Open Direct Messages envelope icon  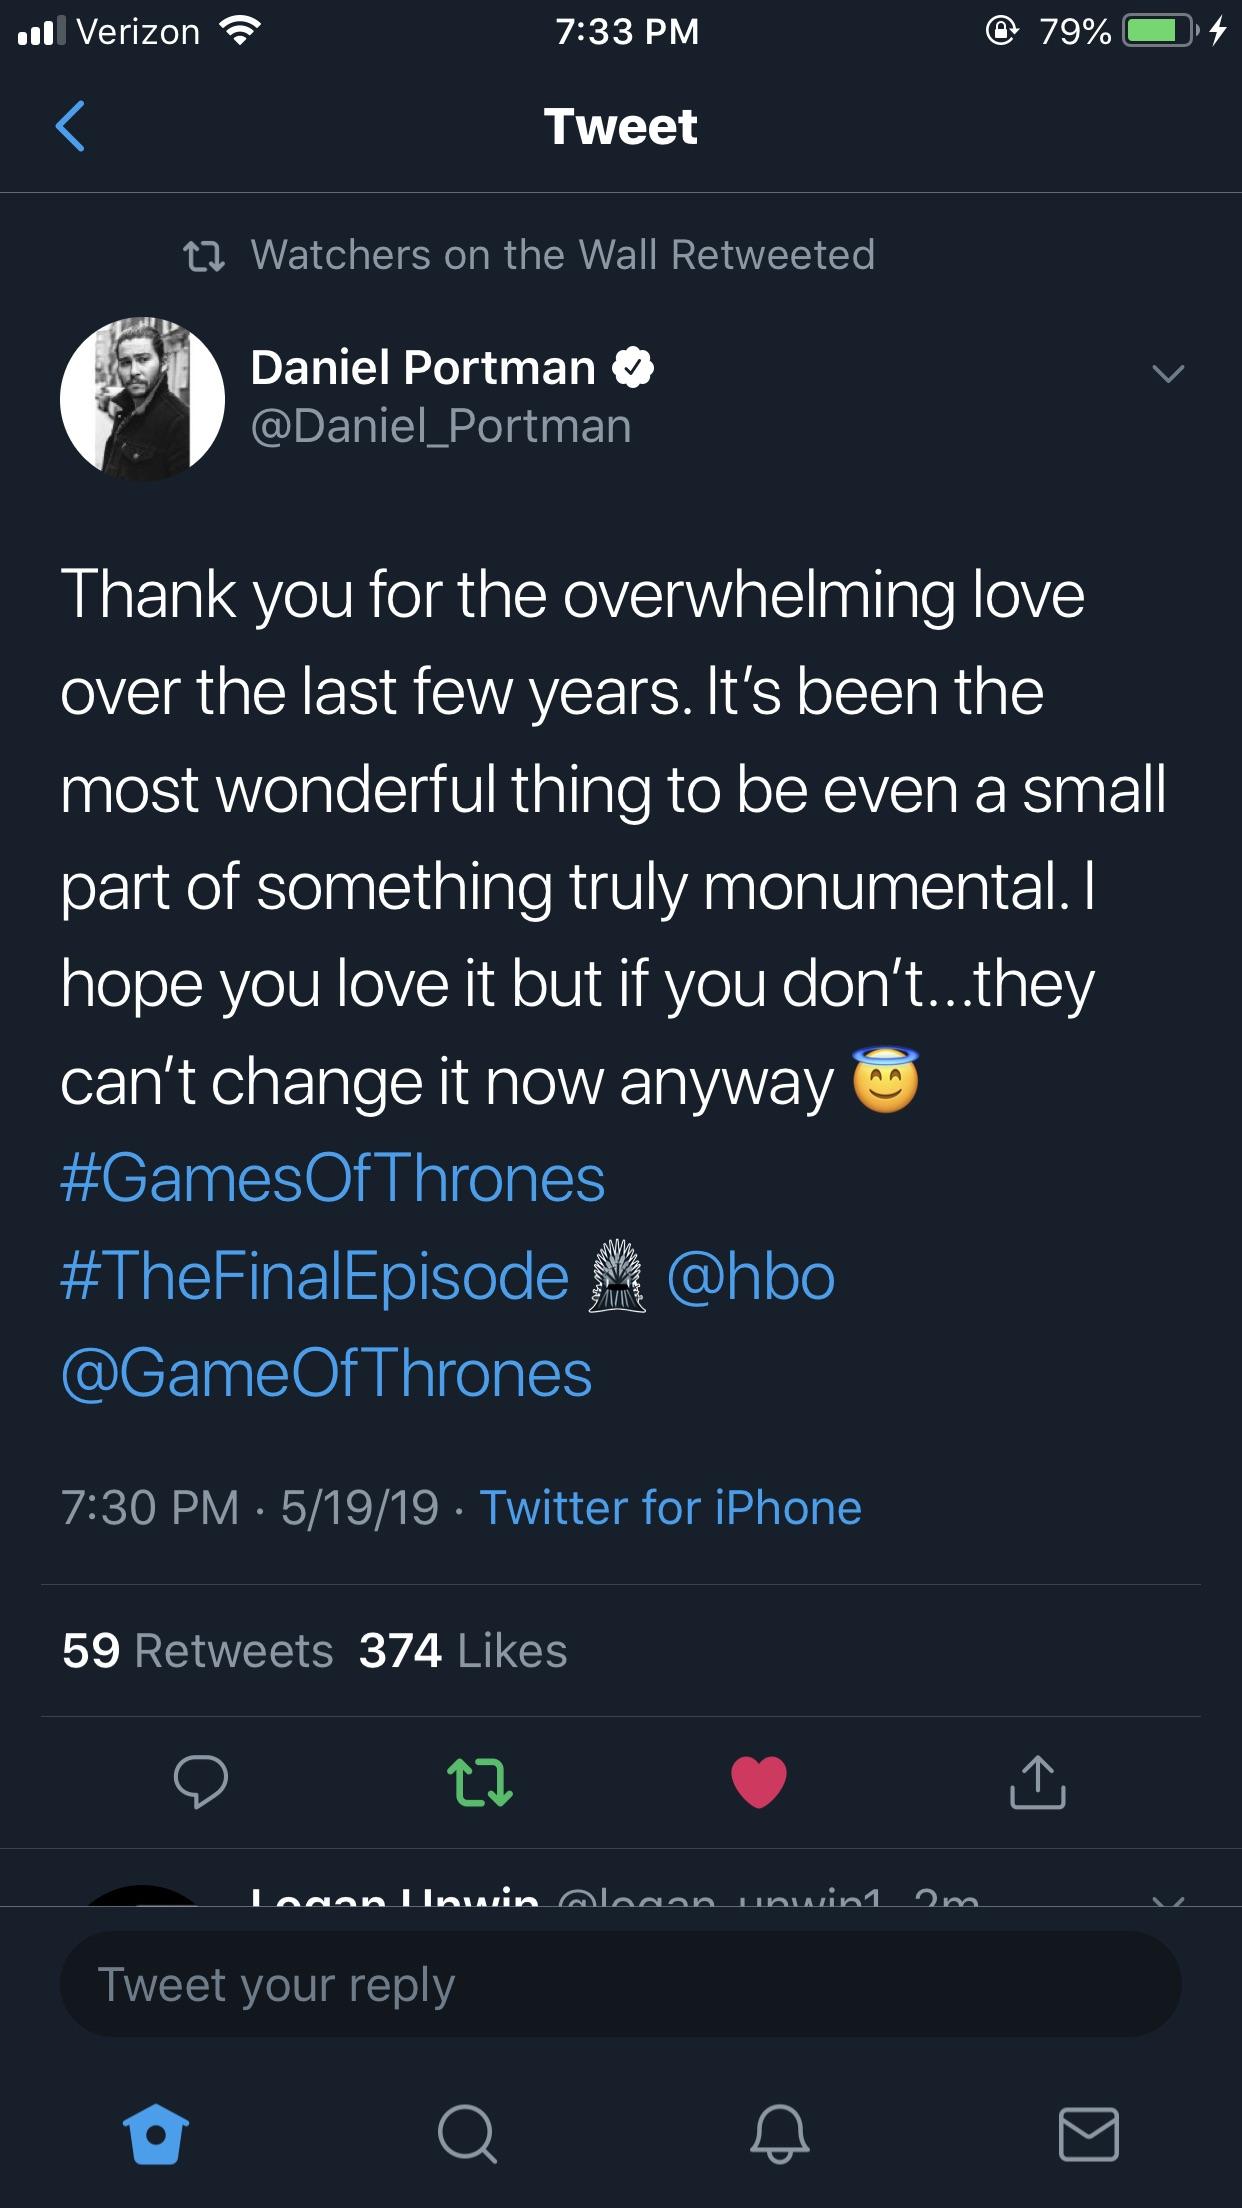click(1087, 2133)
